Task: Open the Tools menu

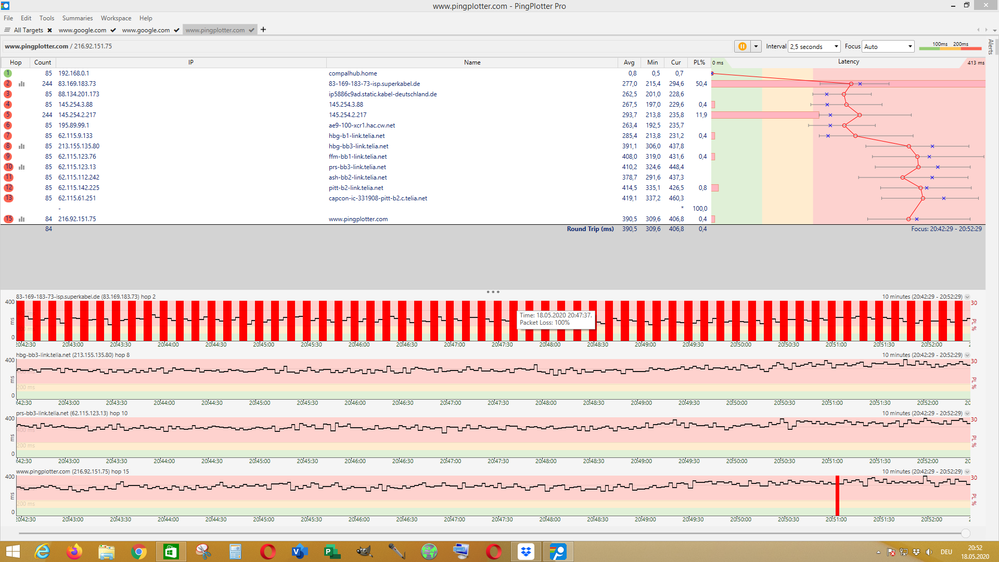Action: tap(47, 18)
